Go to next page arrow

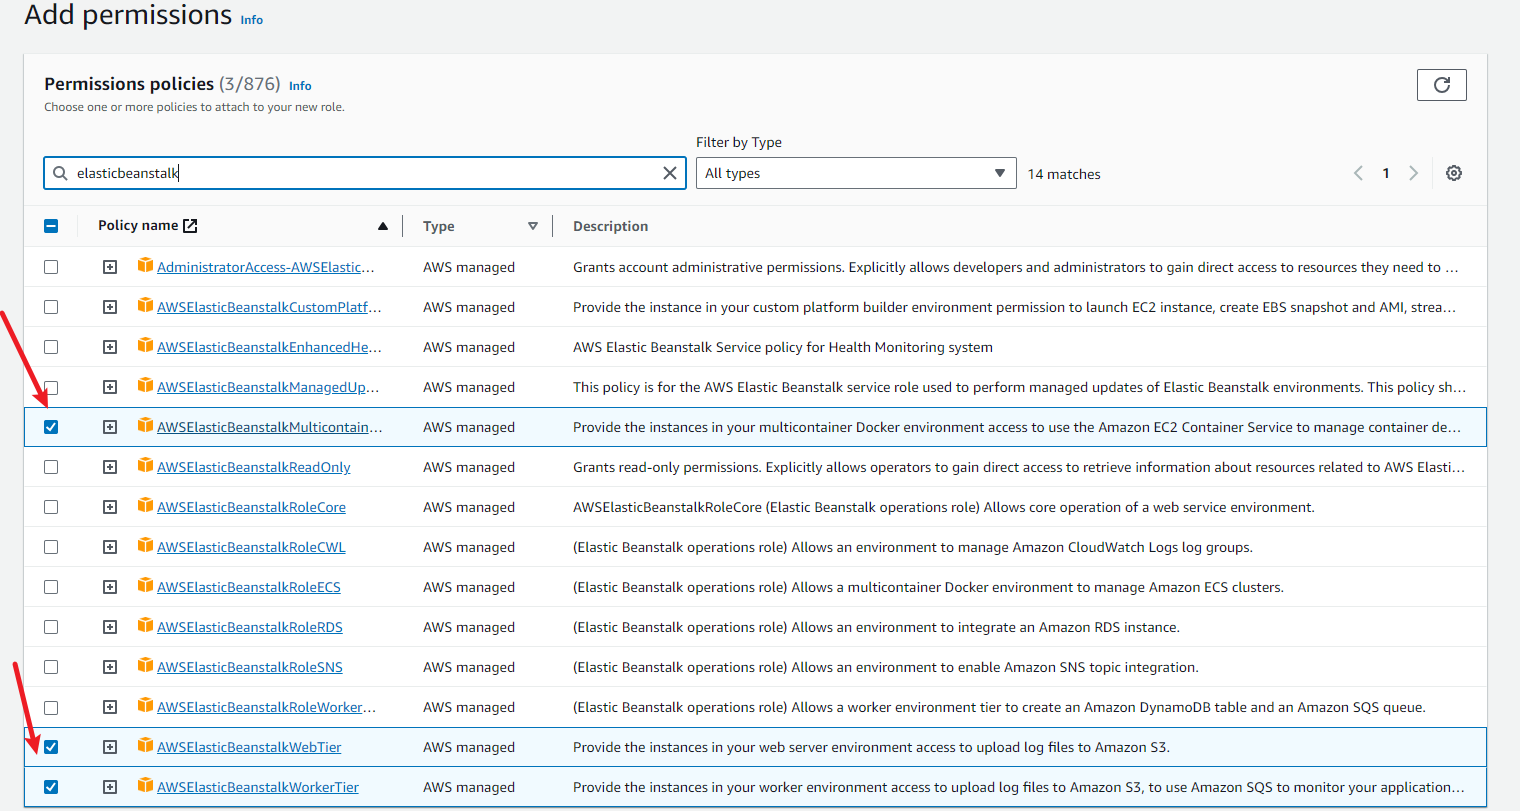pos(1413,173)
